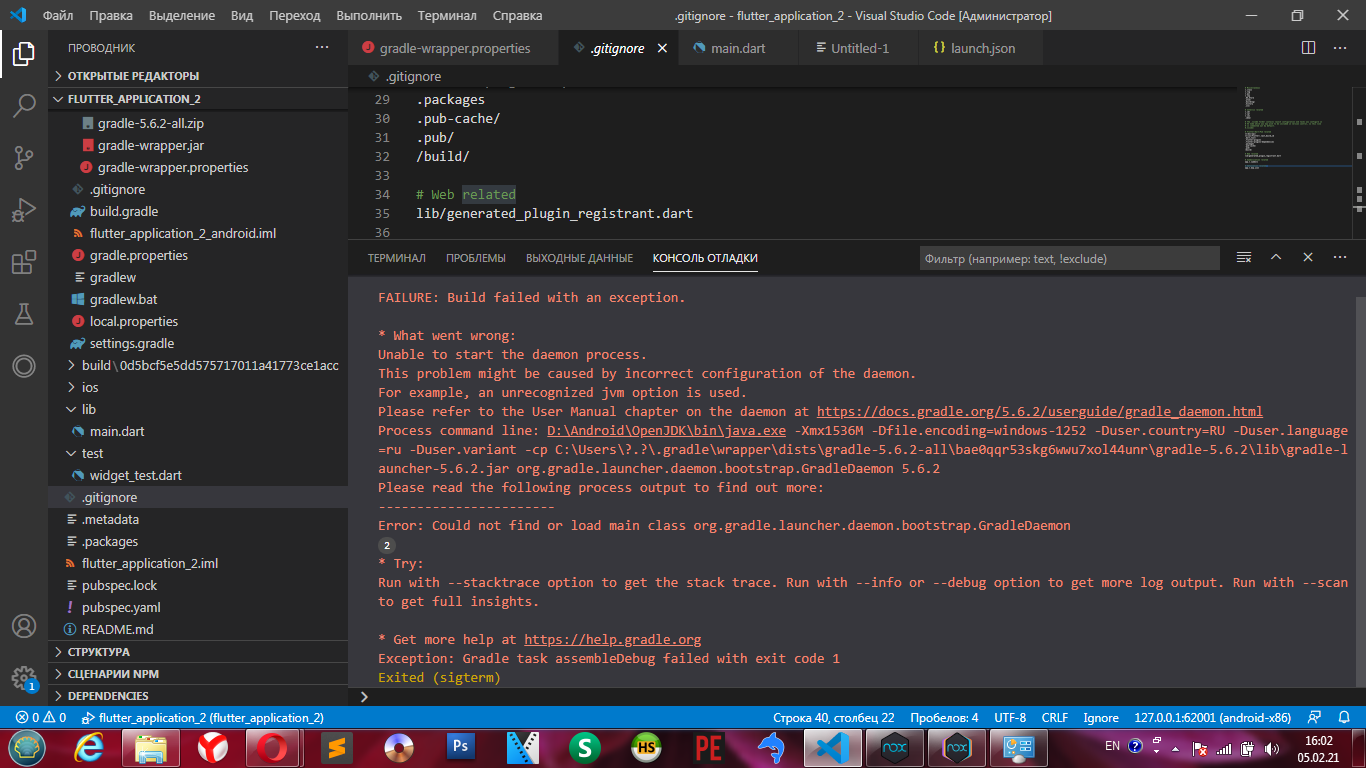
Task: Expand the build folder
Action: point(198,365)
